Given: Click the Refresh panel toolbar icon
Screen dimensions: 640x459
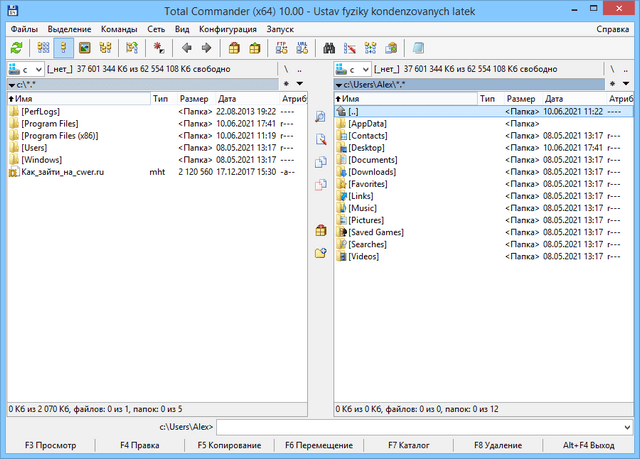Looking at the screenshot, I should tap(16, 47).
